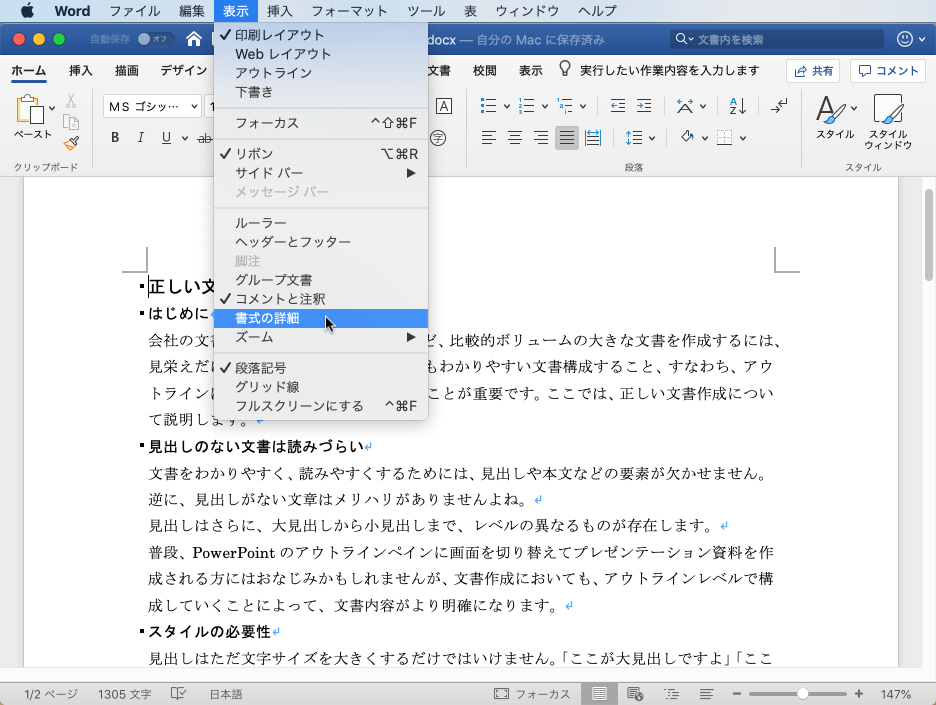Click inside the 文書内を検索 search field
Viewport: 936px width, 705px height.
pos(776,39)
